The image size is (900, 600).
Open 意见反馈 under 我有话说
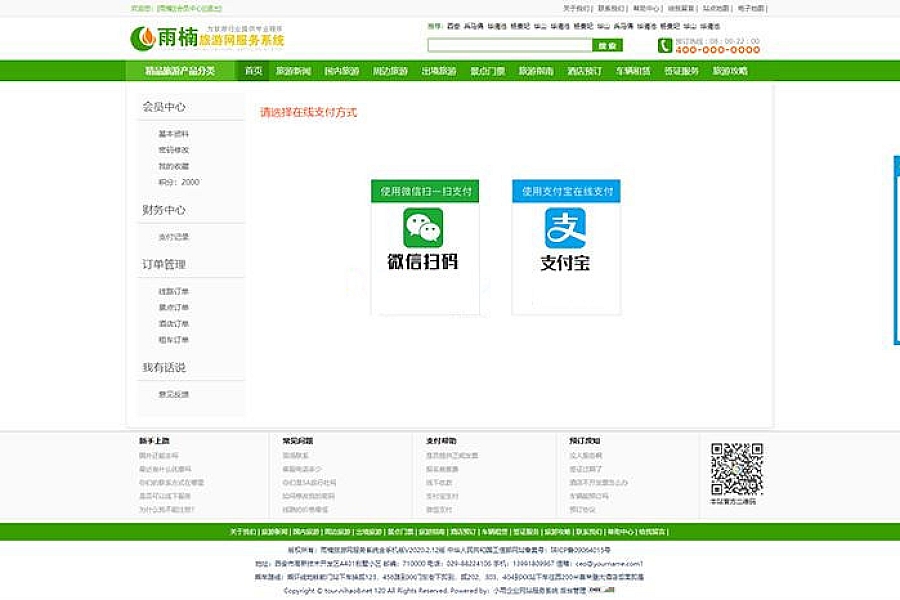click(173, 394)
